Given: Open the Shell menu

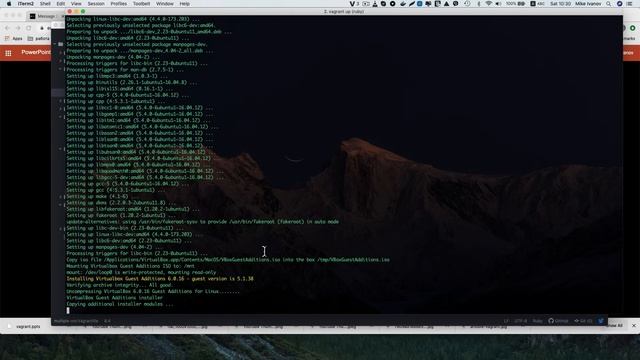Looking at the screenshot, I should point(45,4).
